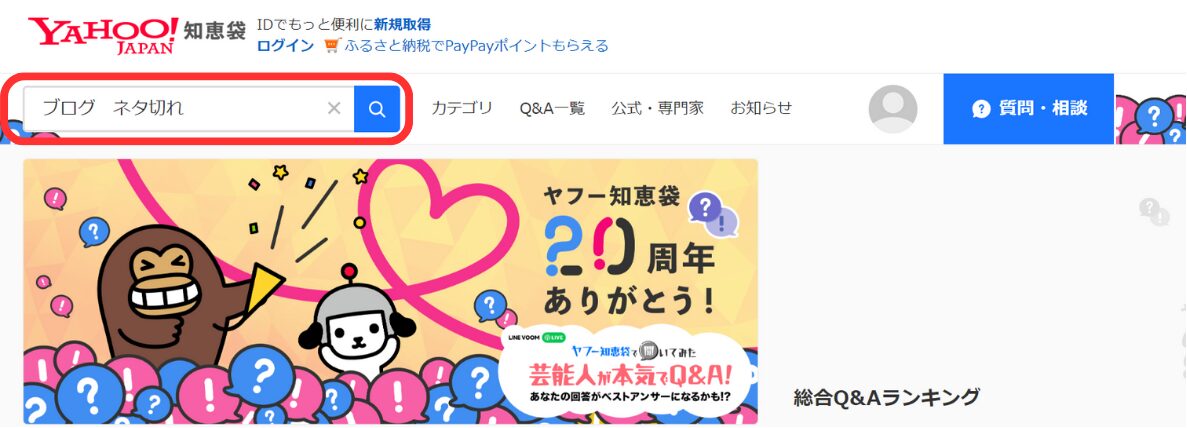Click the 知恵袋 logo text

[215, 32]
